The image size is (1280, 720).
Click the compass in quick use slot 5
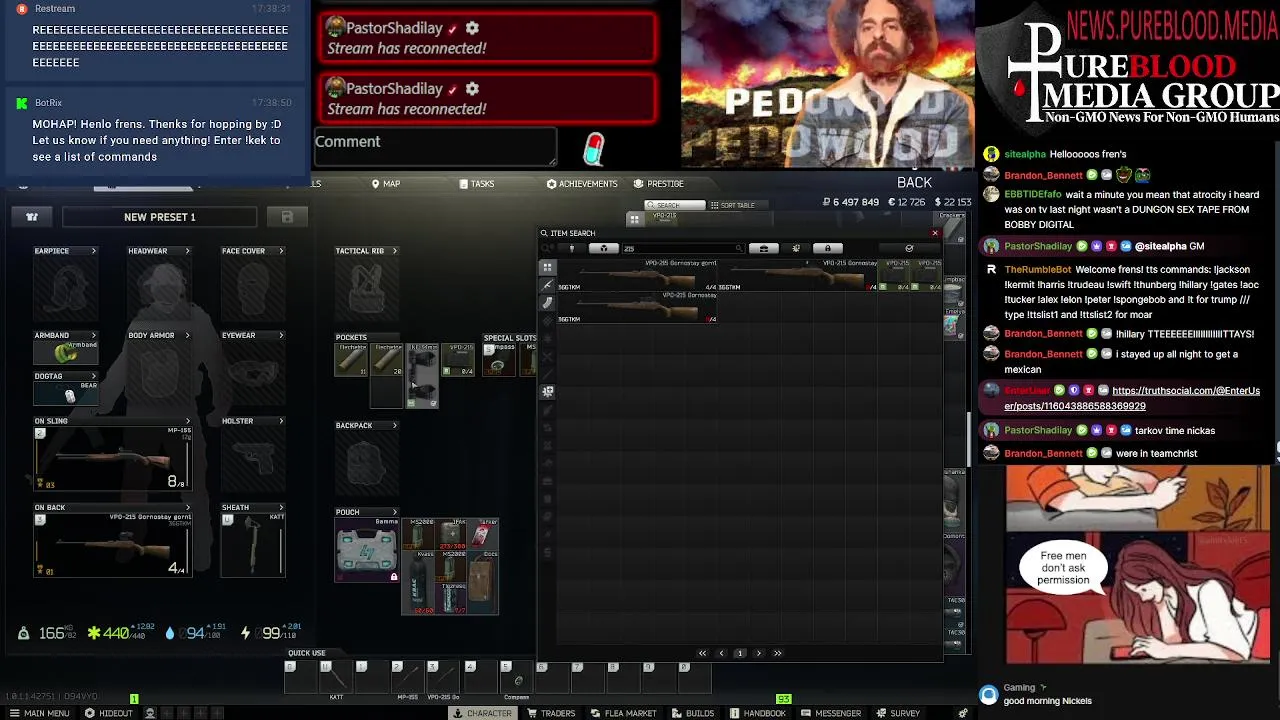(x=517, y=679)
